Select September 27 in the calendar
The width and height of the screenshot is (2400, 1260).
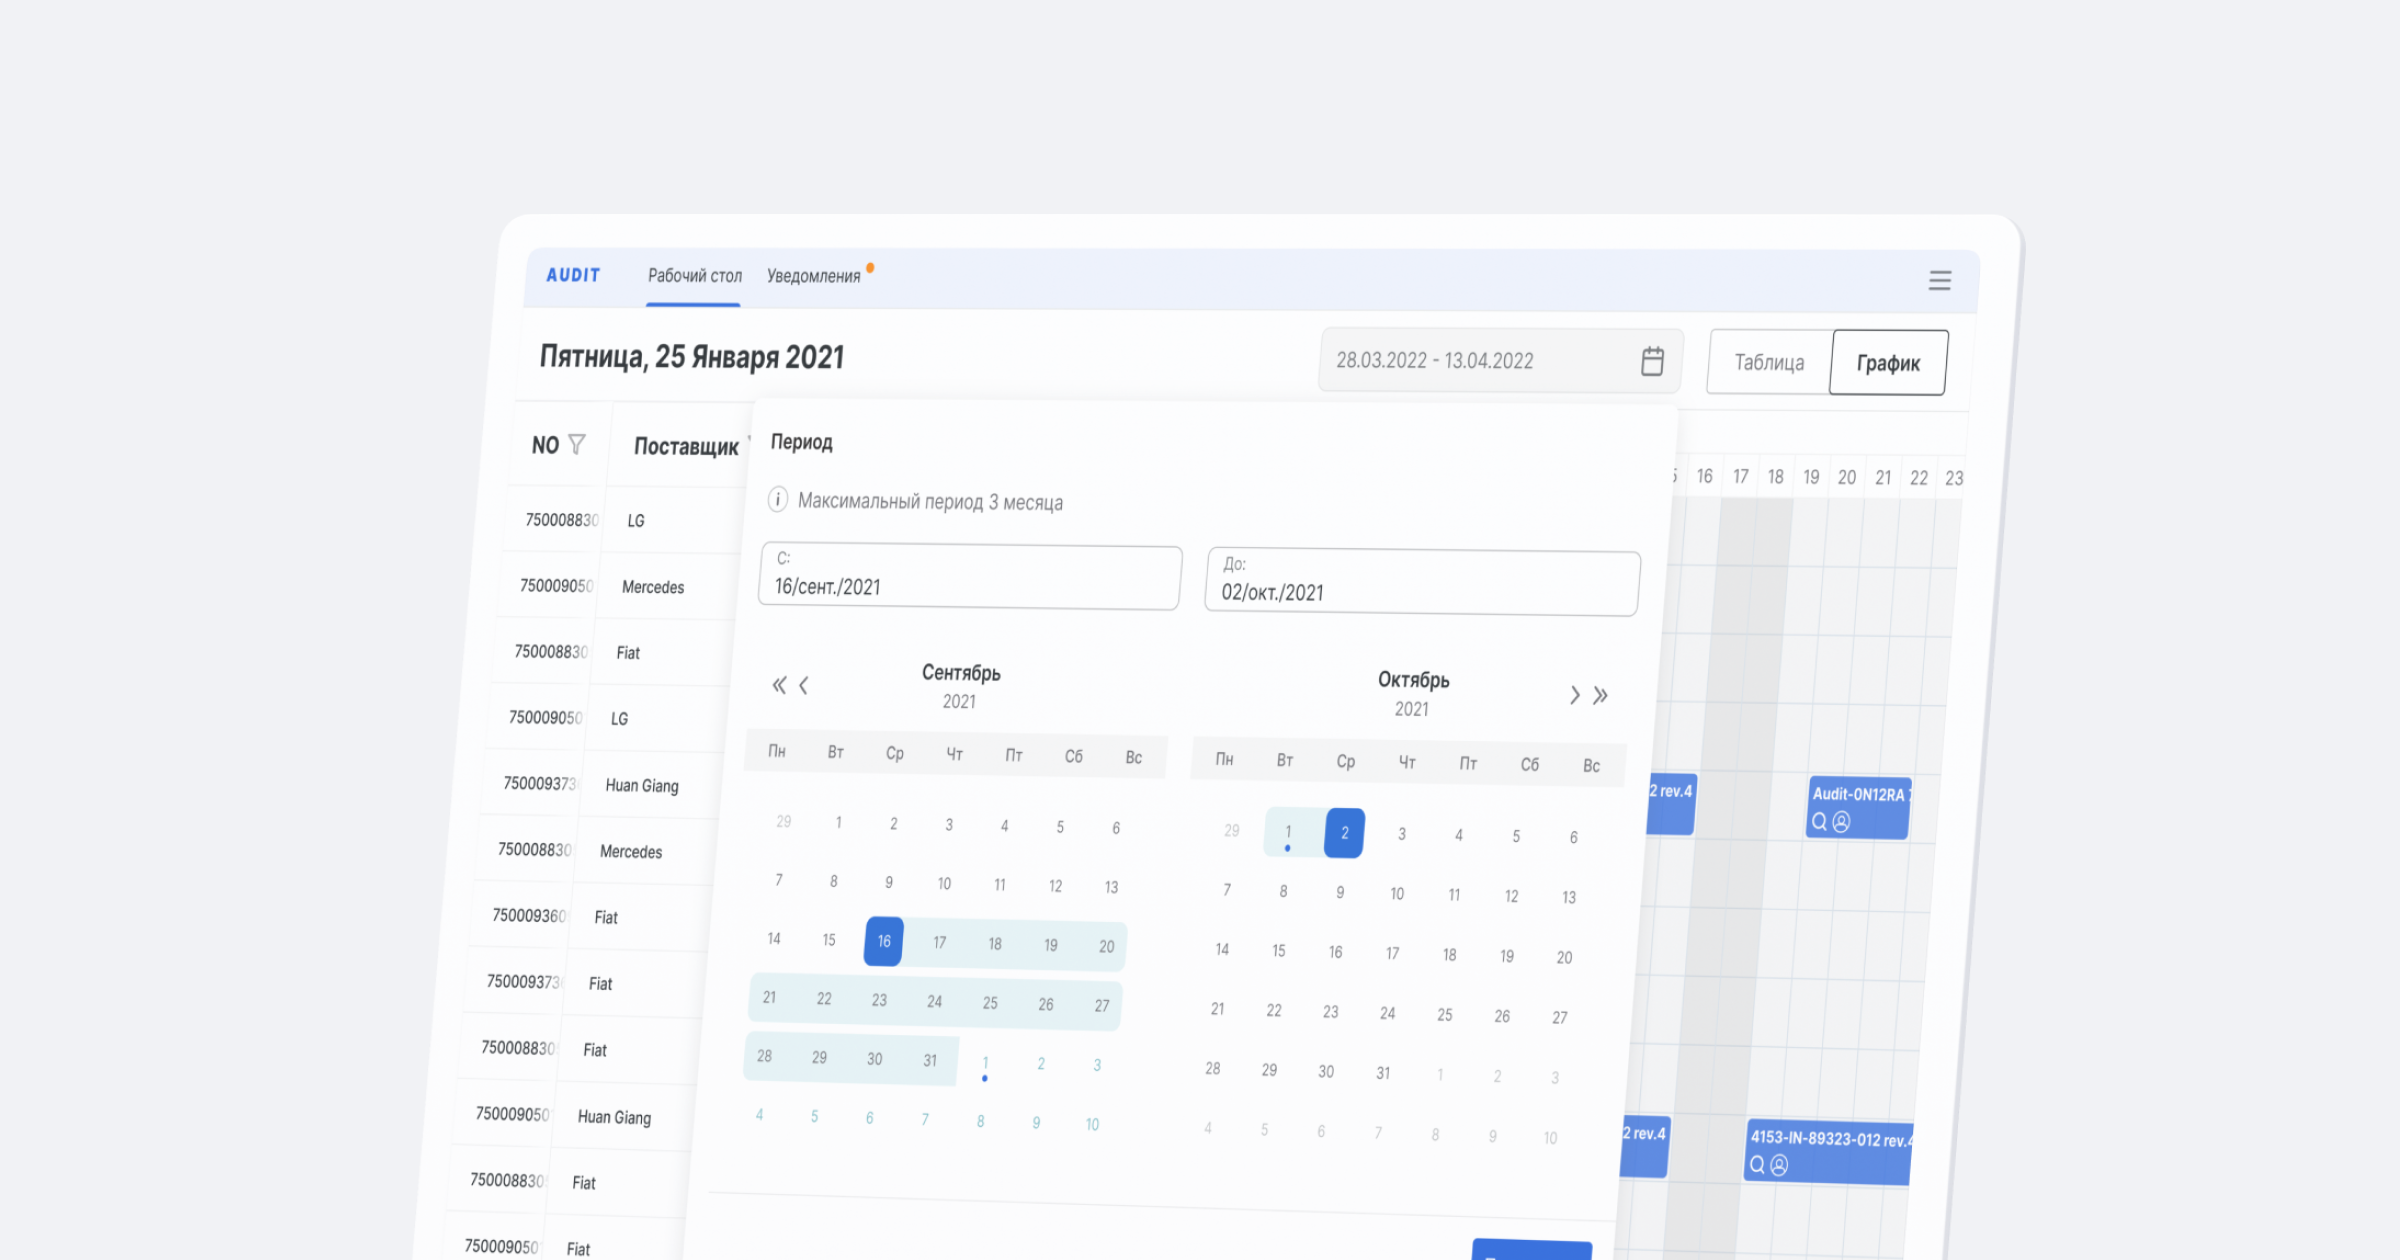pos(1101,1006)
